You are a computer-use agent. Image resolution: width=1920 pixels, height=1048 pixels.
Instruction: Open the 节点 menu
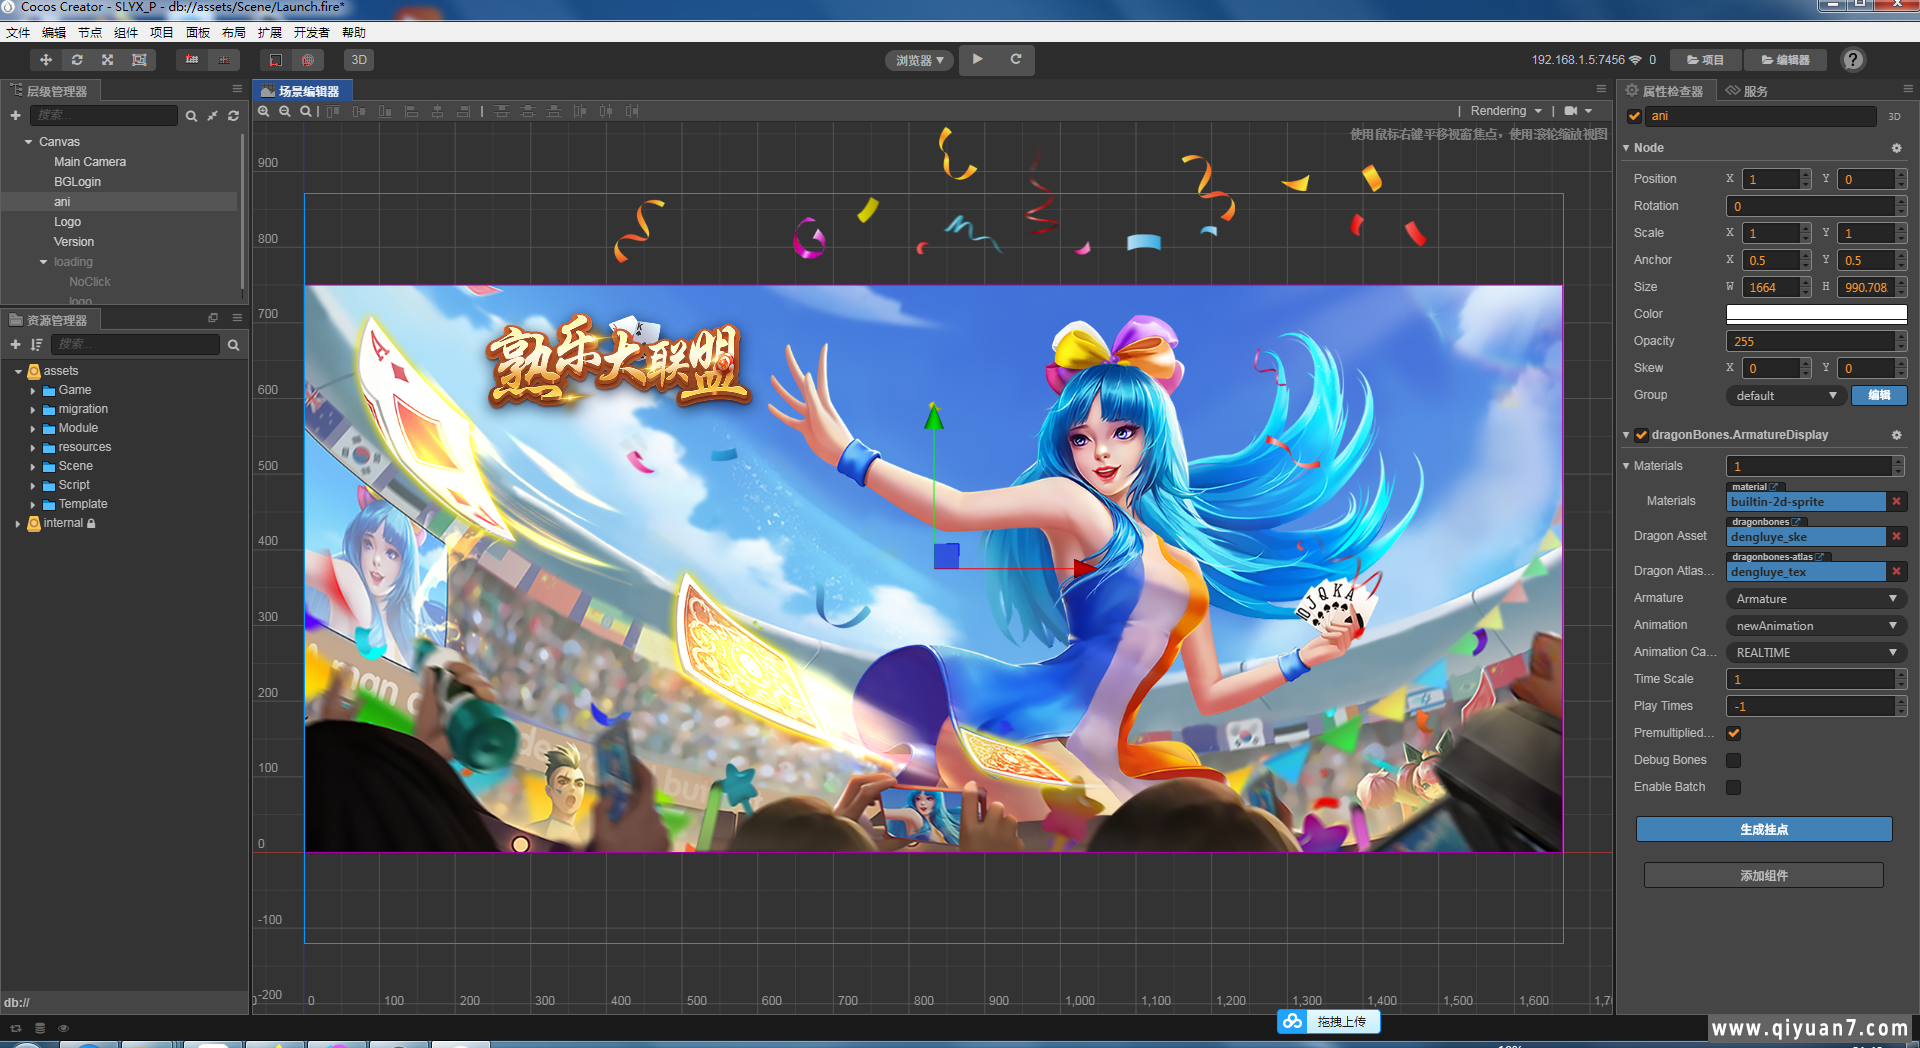tap(90, 33)
